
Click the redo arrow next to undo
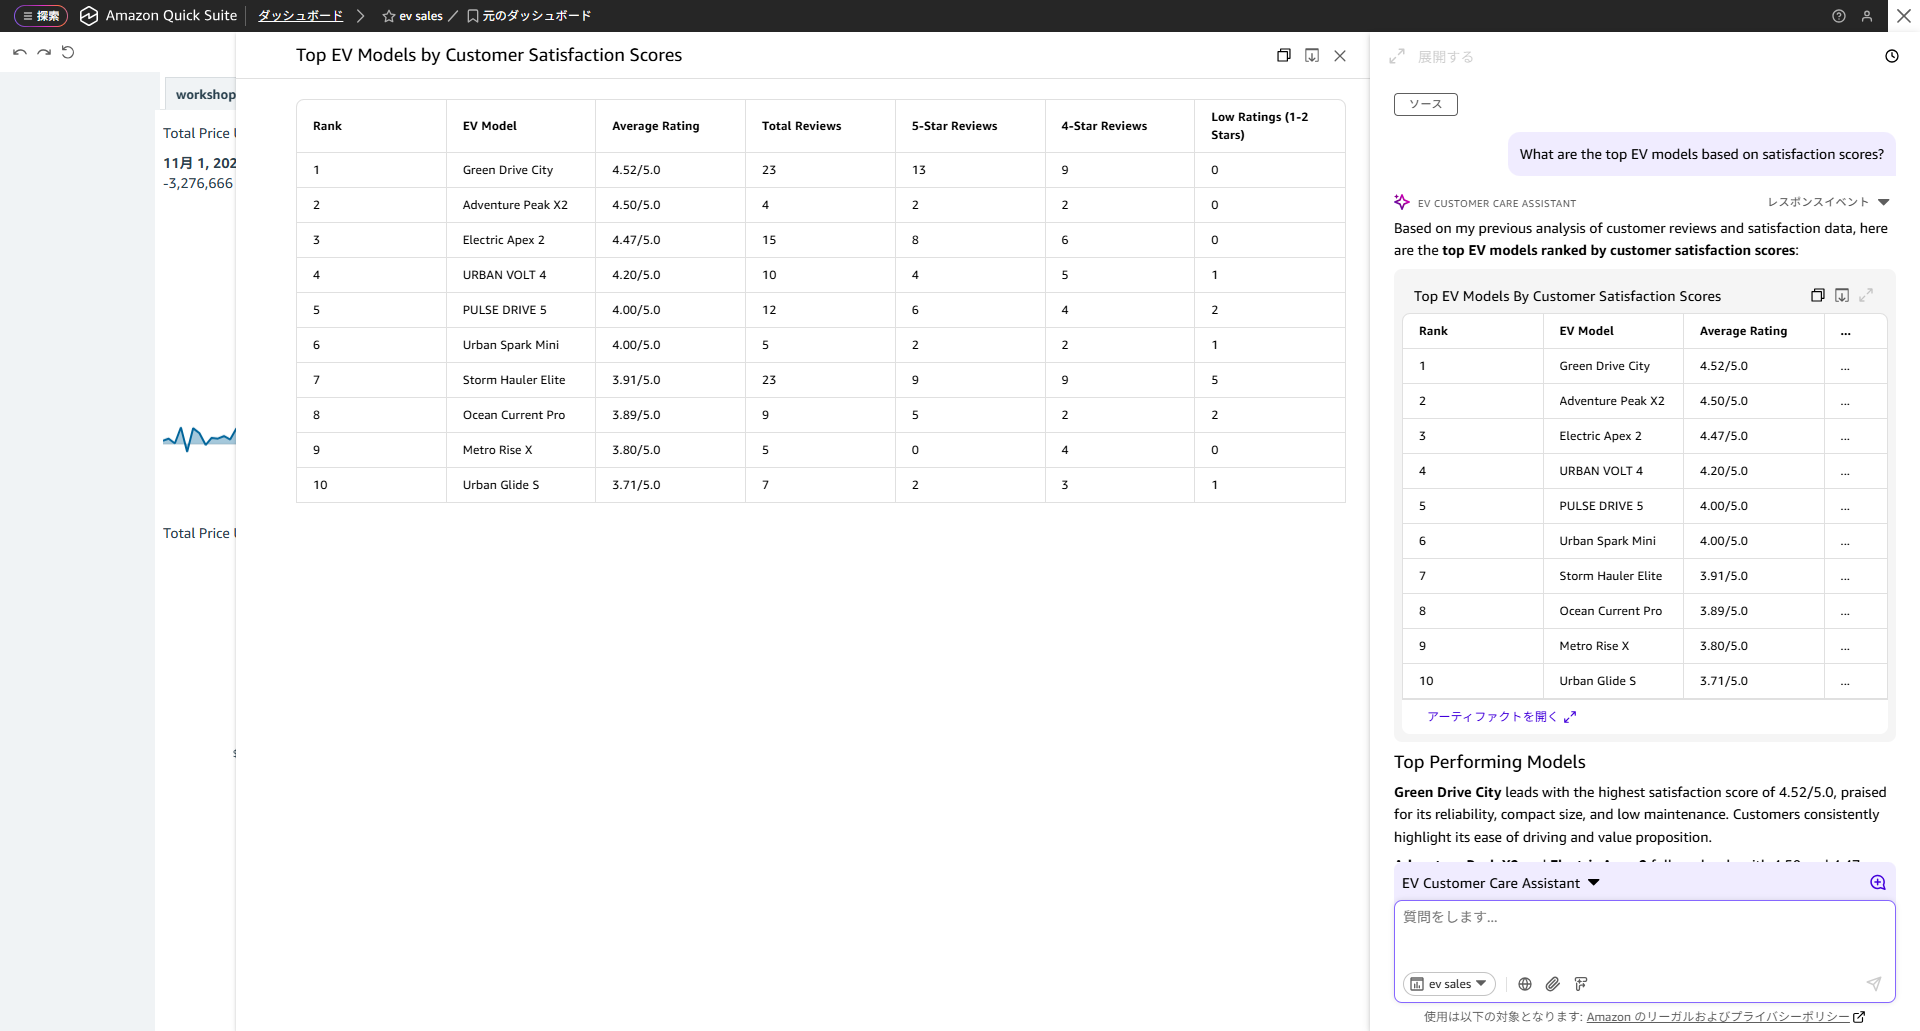pos(43,52)
